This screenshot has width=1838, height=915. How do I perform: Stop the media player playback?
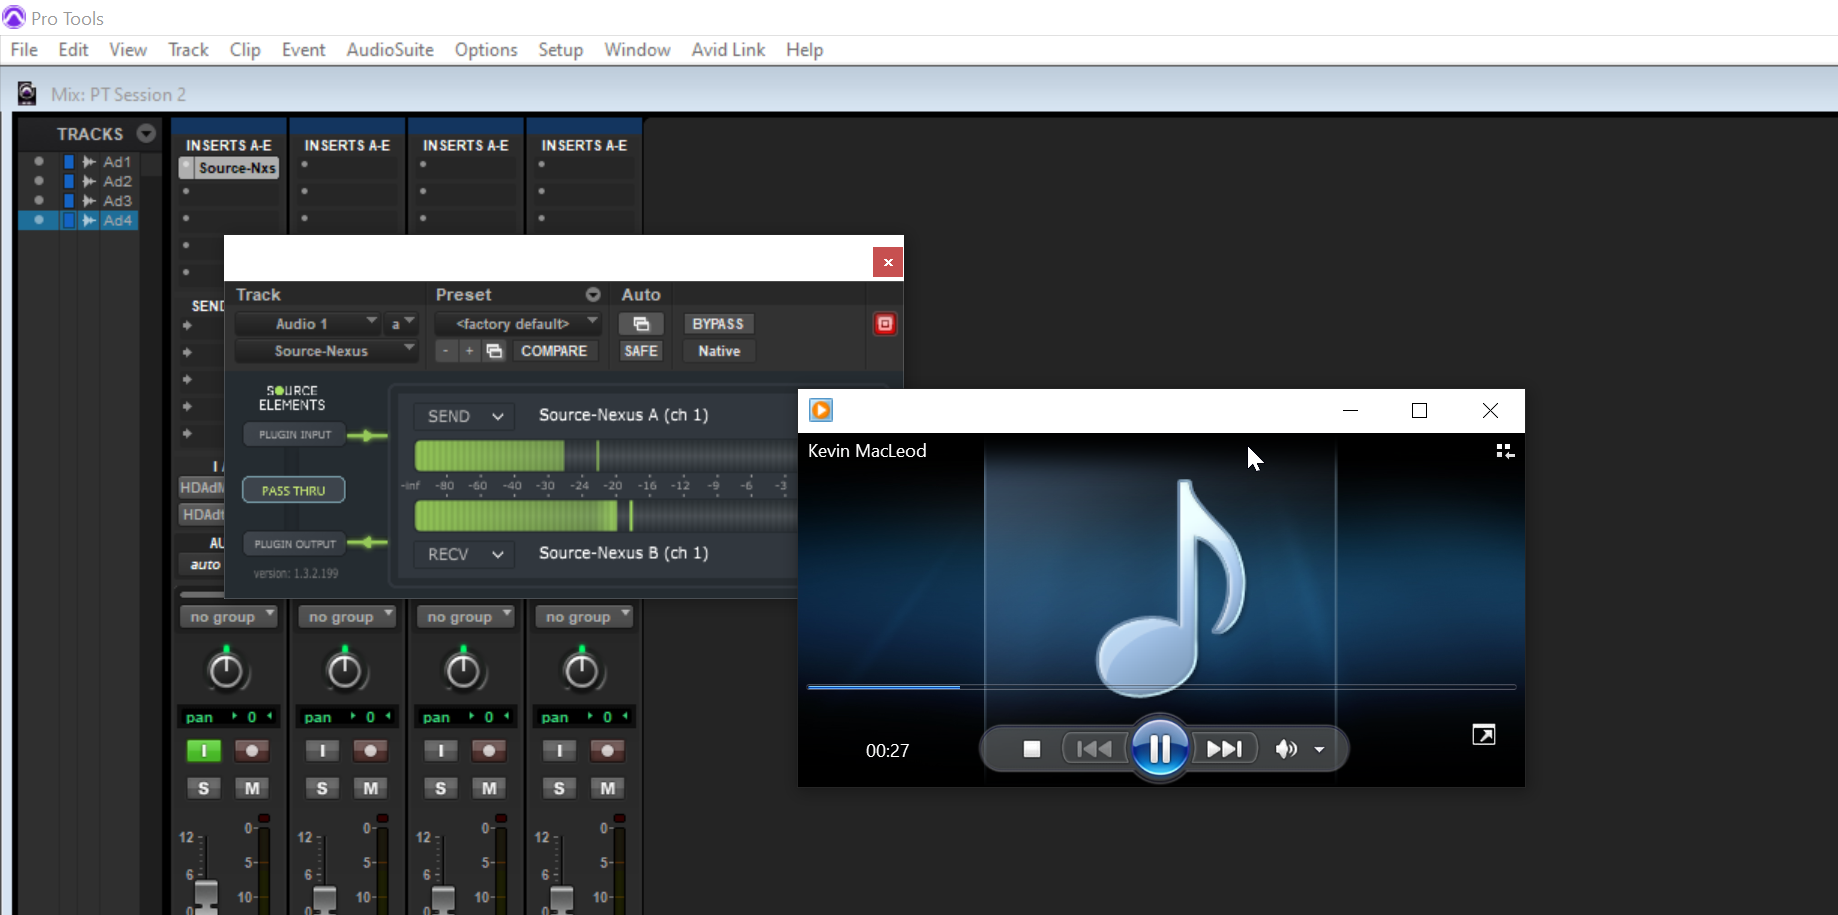[x=1032, y=749]
